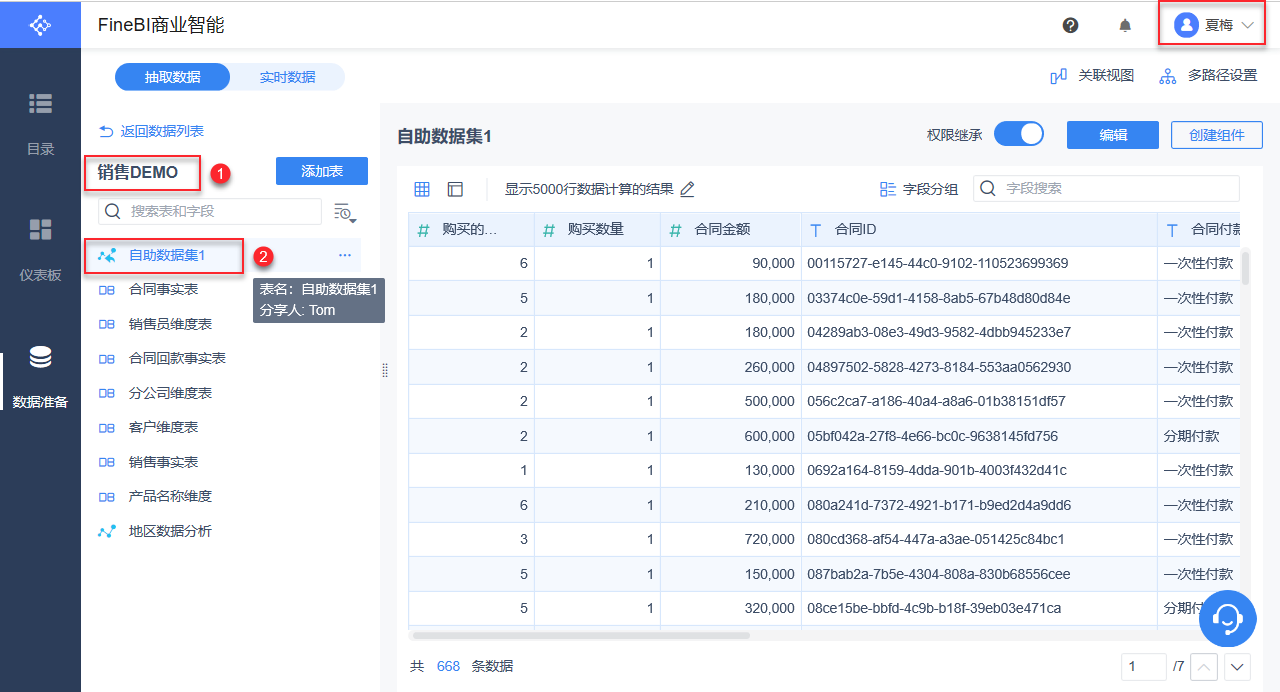1280x692 pixels.
Task: Click the horizontal scrollbar under the table
Action: coord(580,635)
